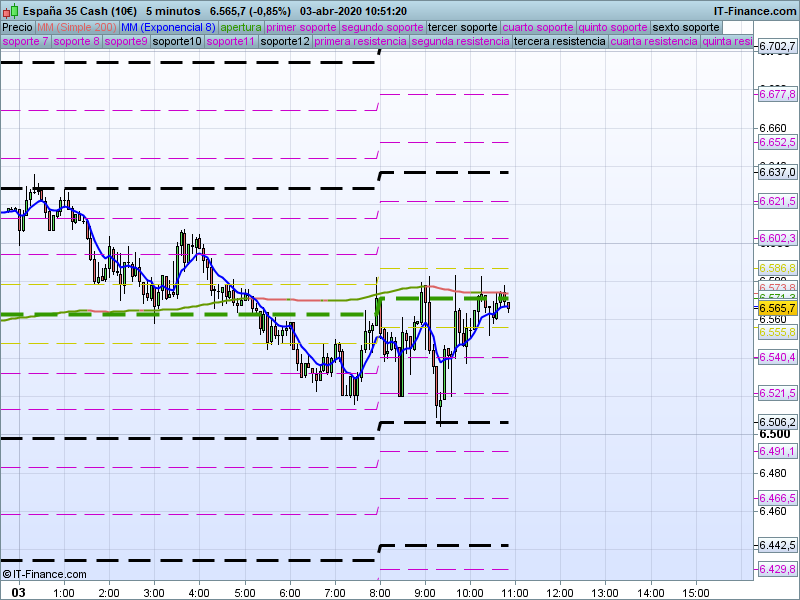Select the Precio legend tab
The width and height of the screenshot is (800, 600).
click(17, 27)
